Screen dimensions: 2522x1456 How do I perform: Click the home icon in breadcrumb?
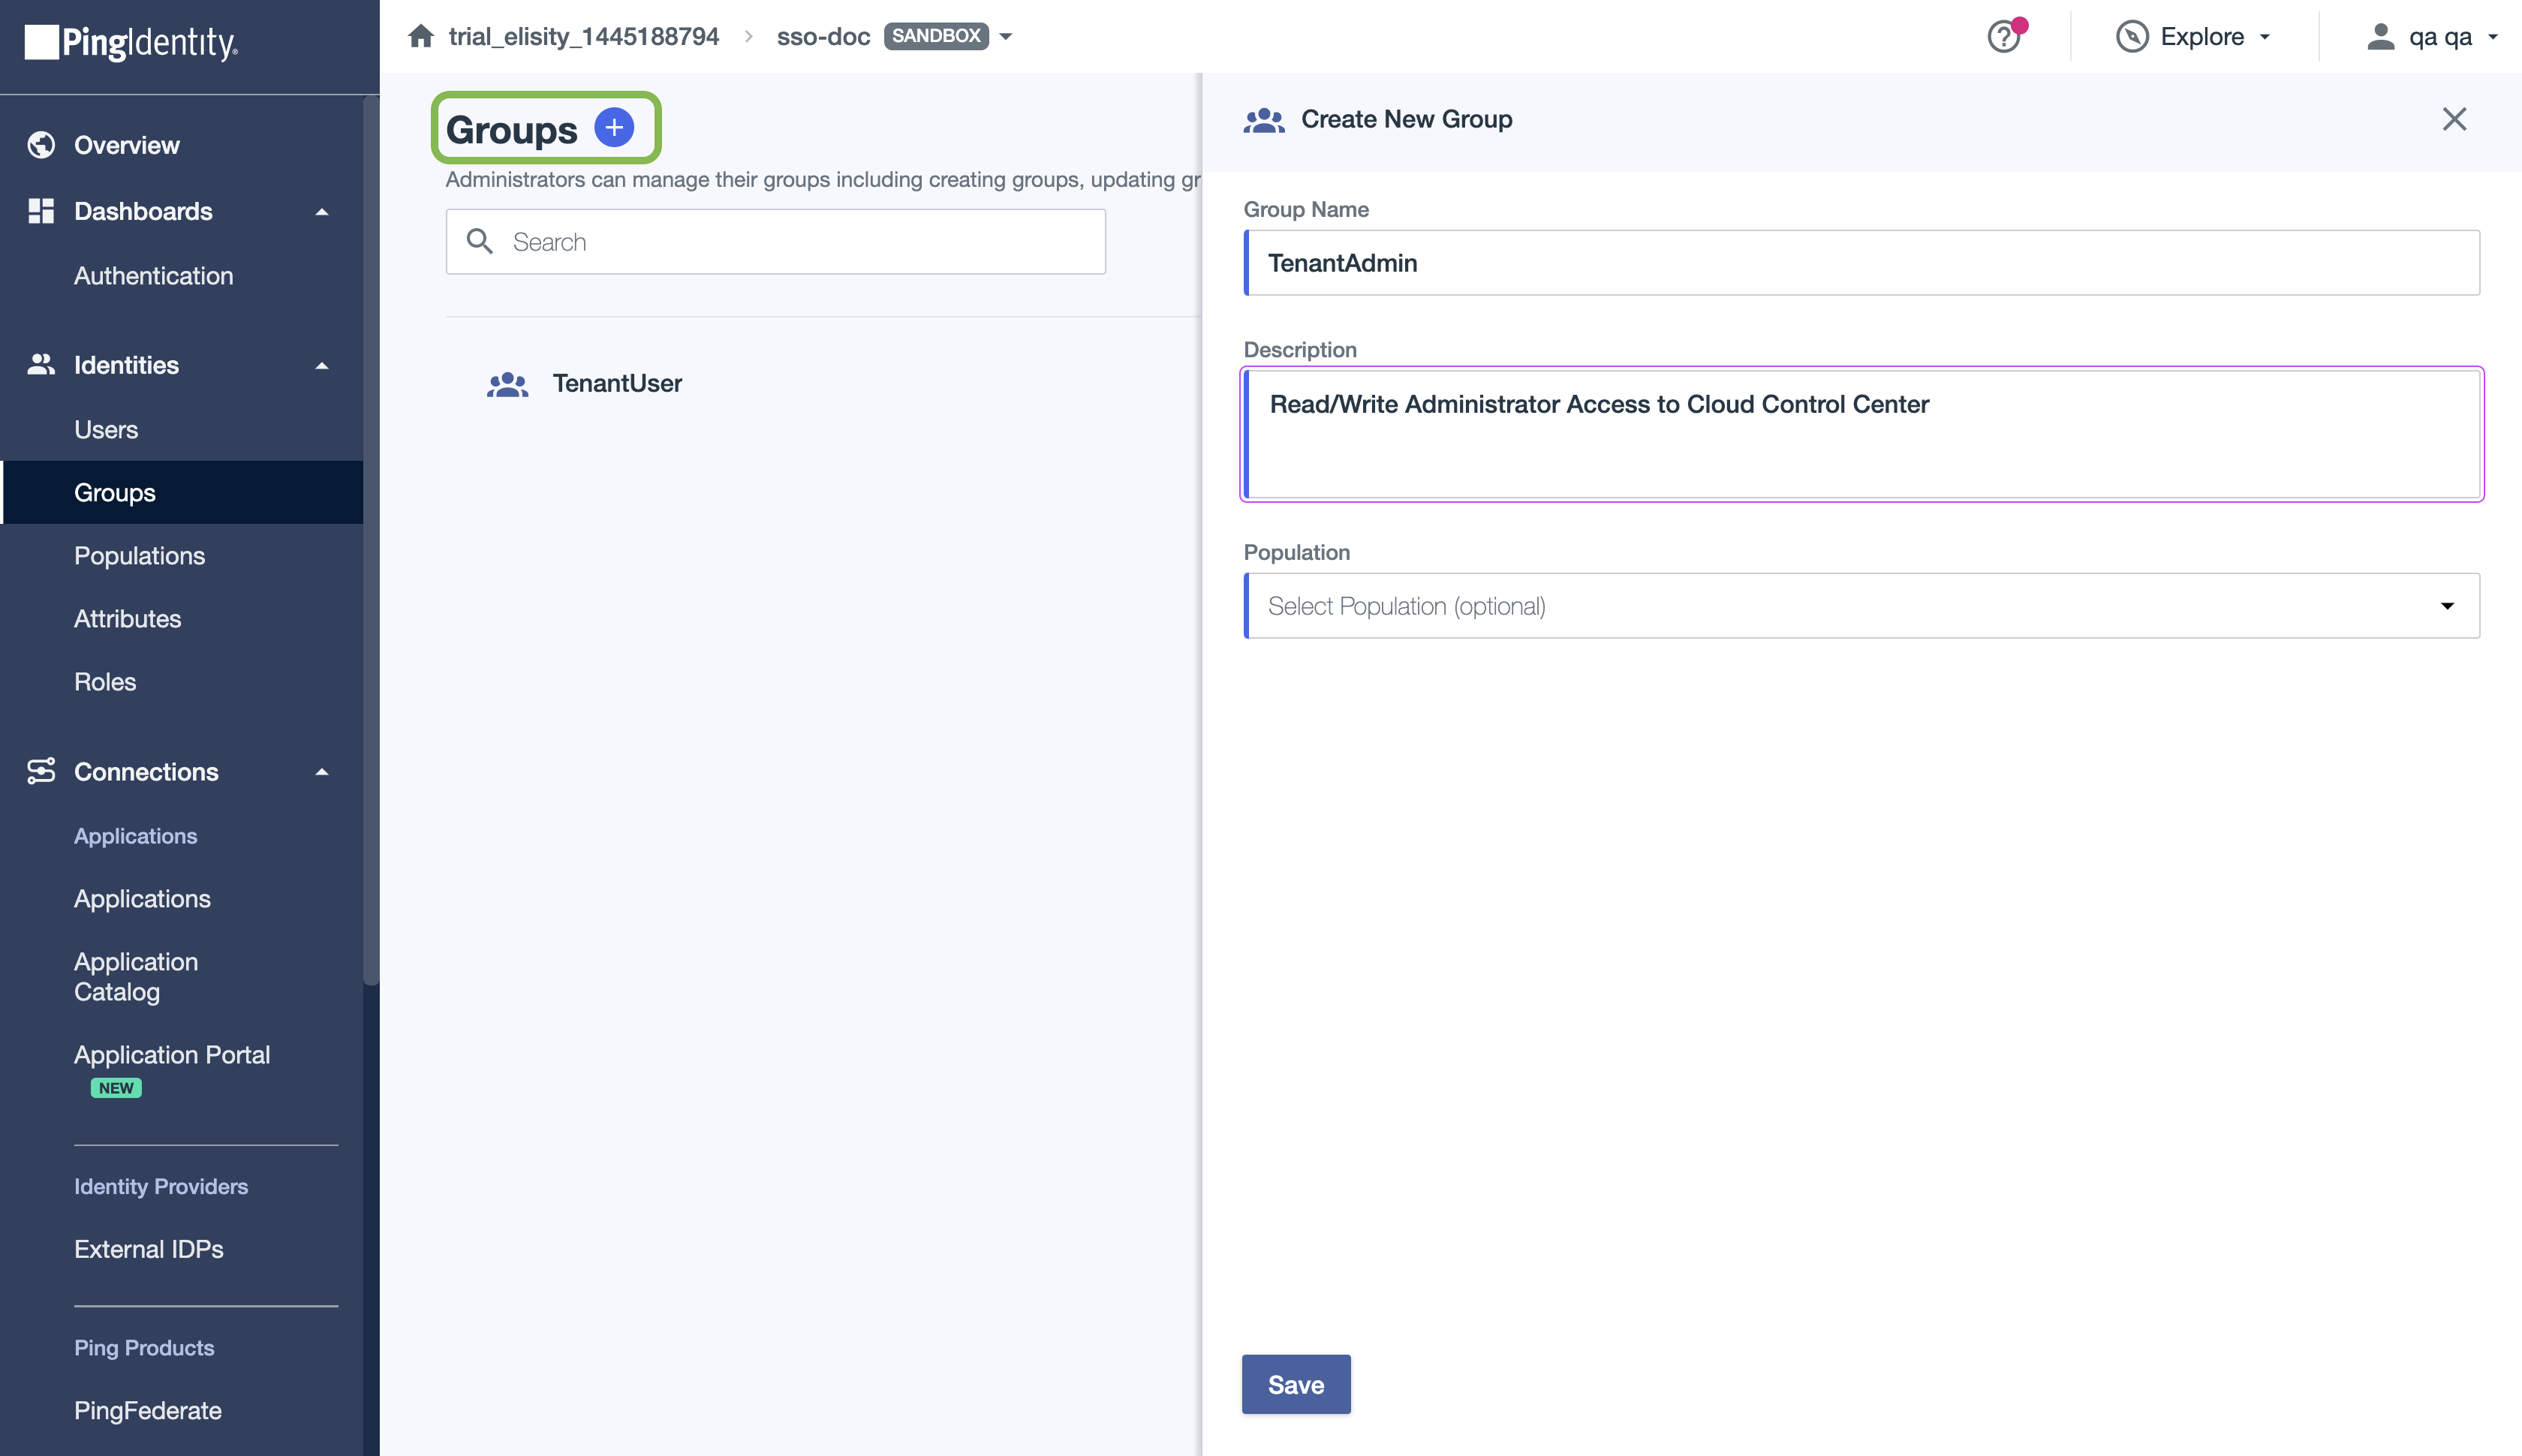coord(421,37)
